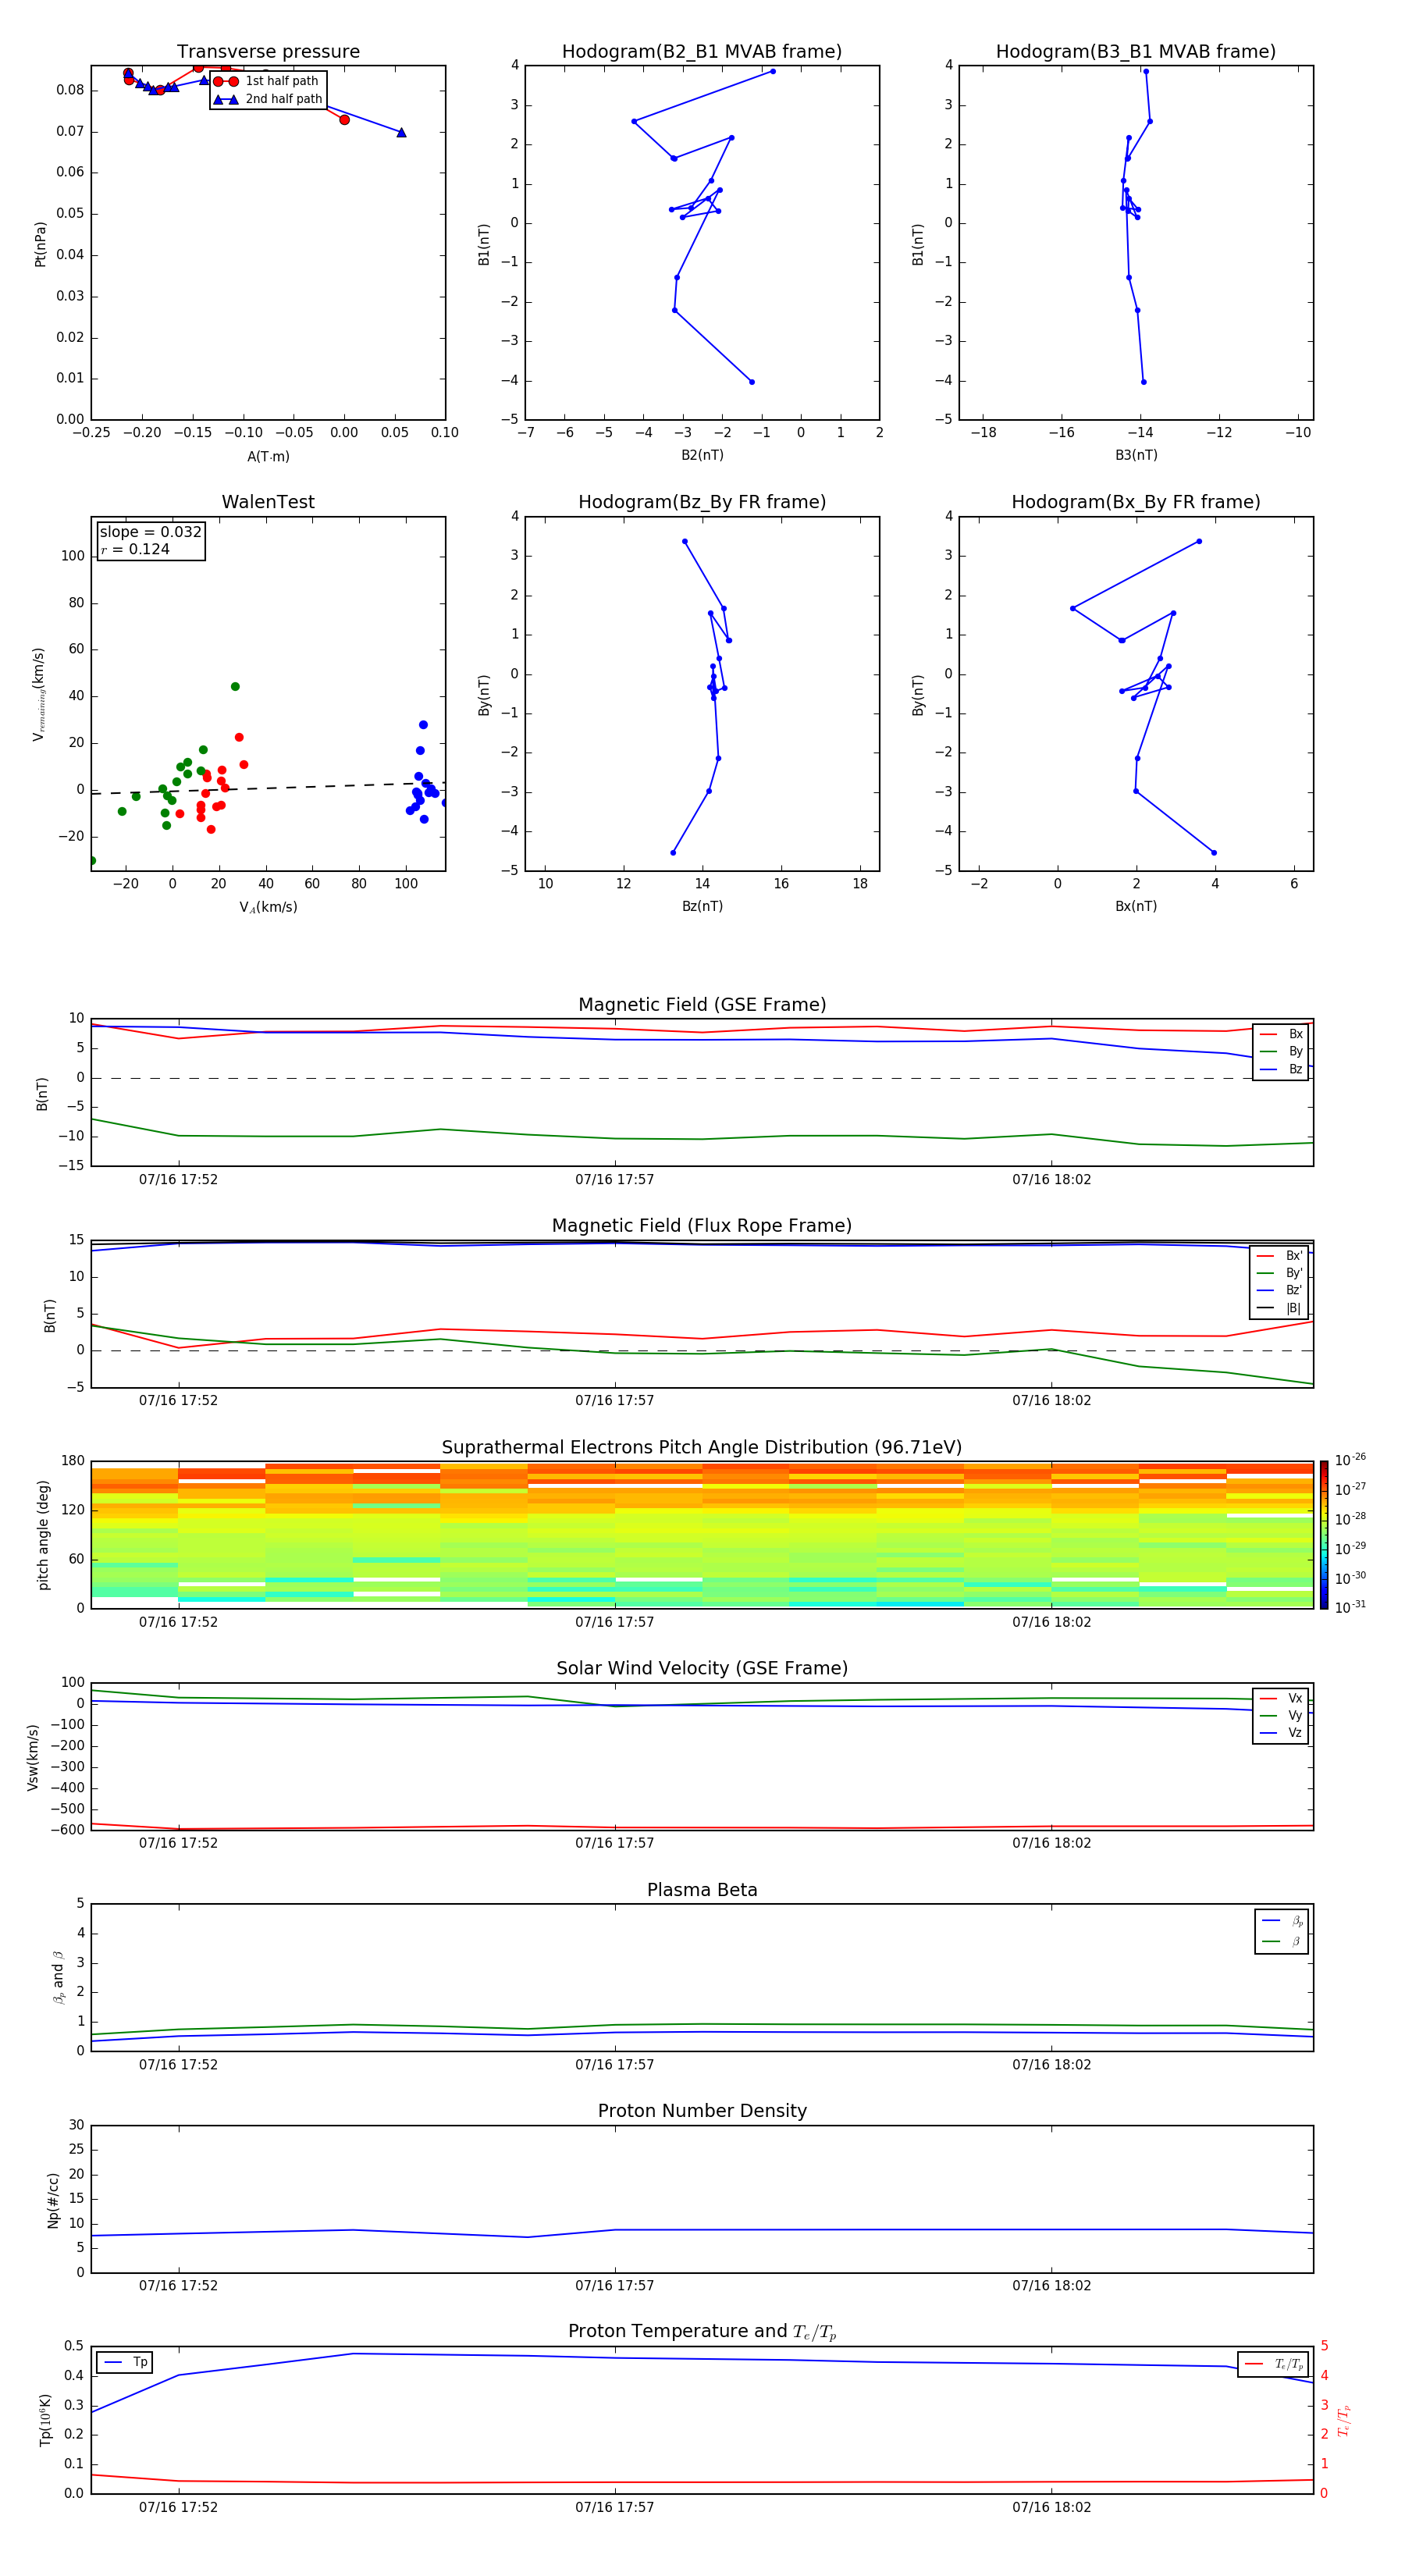Click the 'Plasma Beta' plot title
The height and width of the screenshot is (2576, 1405).
[702, 1891]
